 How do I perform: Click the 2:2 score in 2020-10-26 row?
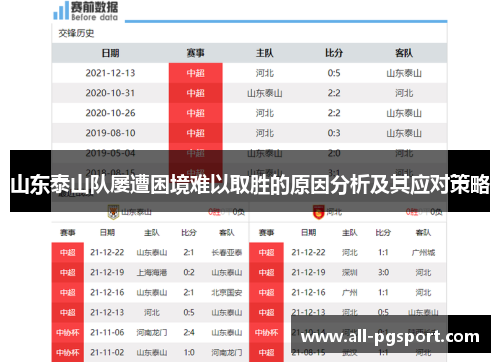click(x=334, y=113)
